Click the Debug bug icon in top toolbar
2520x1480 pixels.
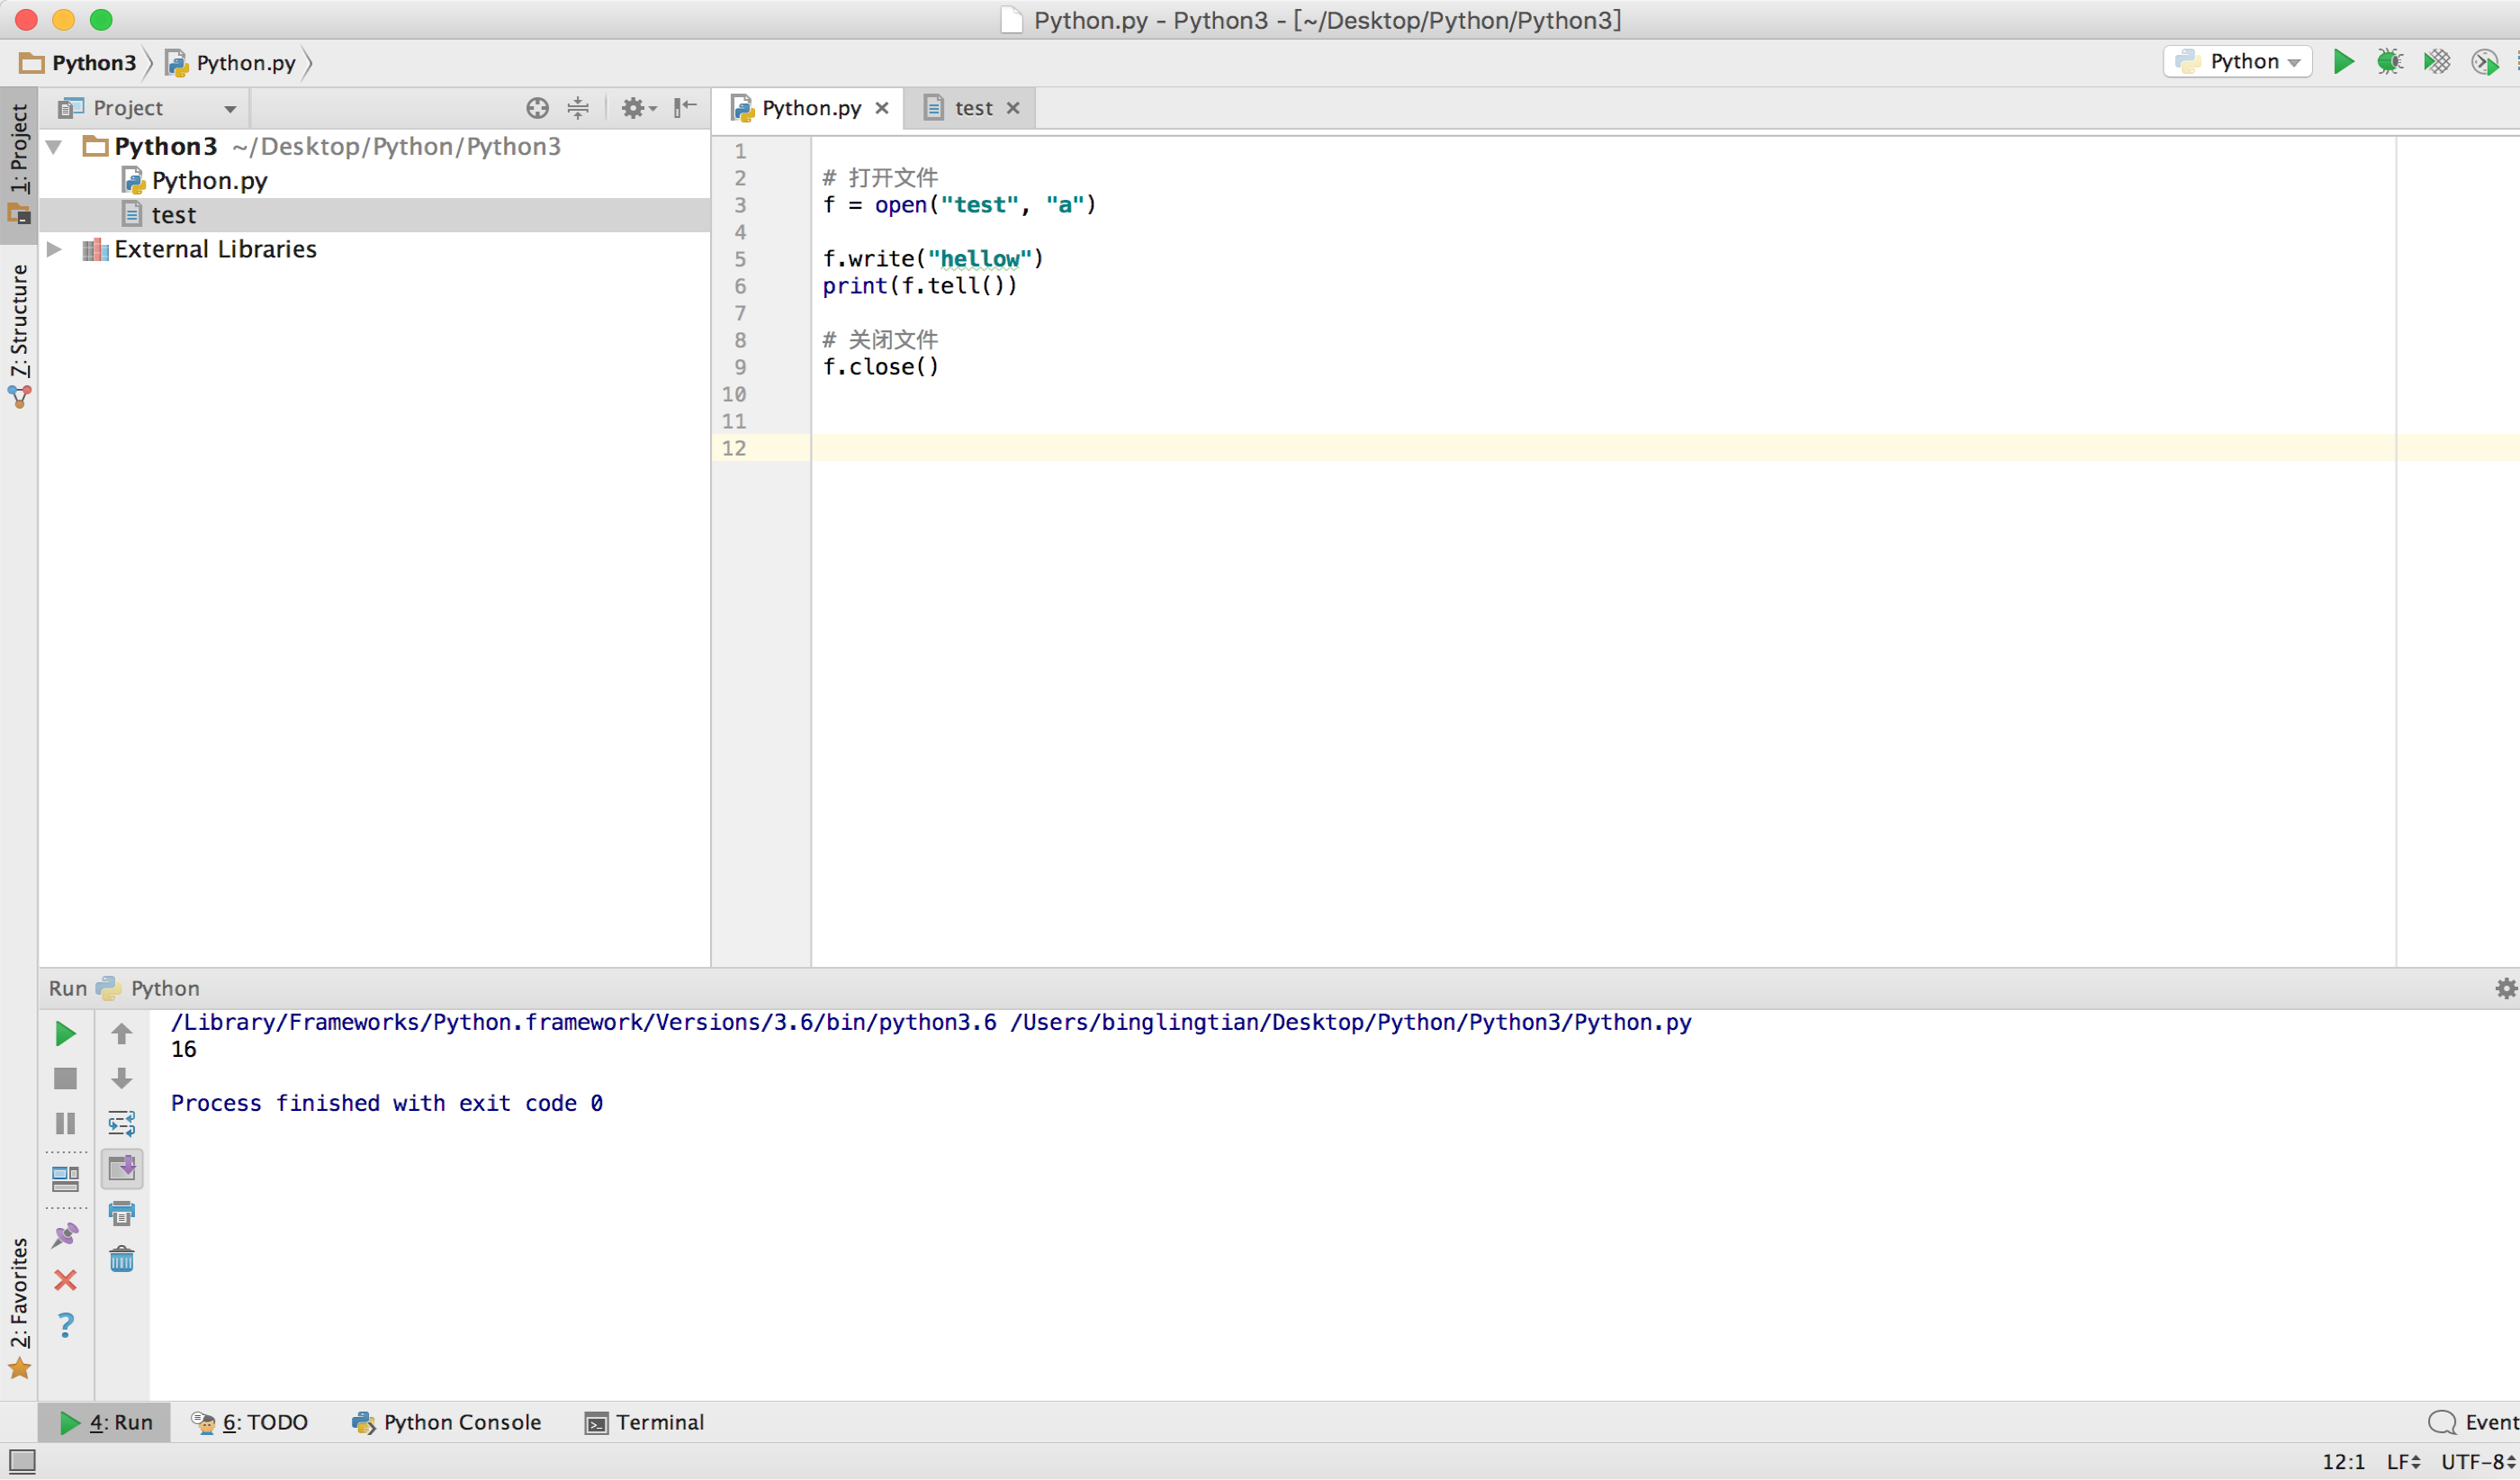click(2389, 62)
